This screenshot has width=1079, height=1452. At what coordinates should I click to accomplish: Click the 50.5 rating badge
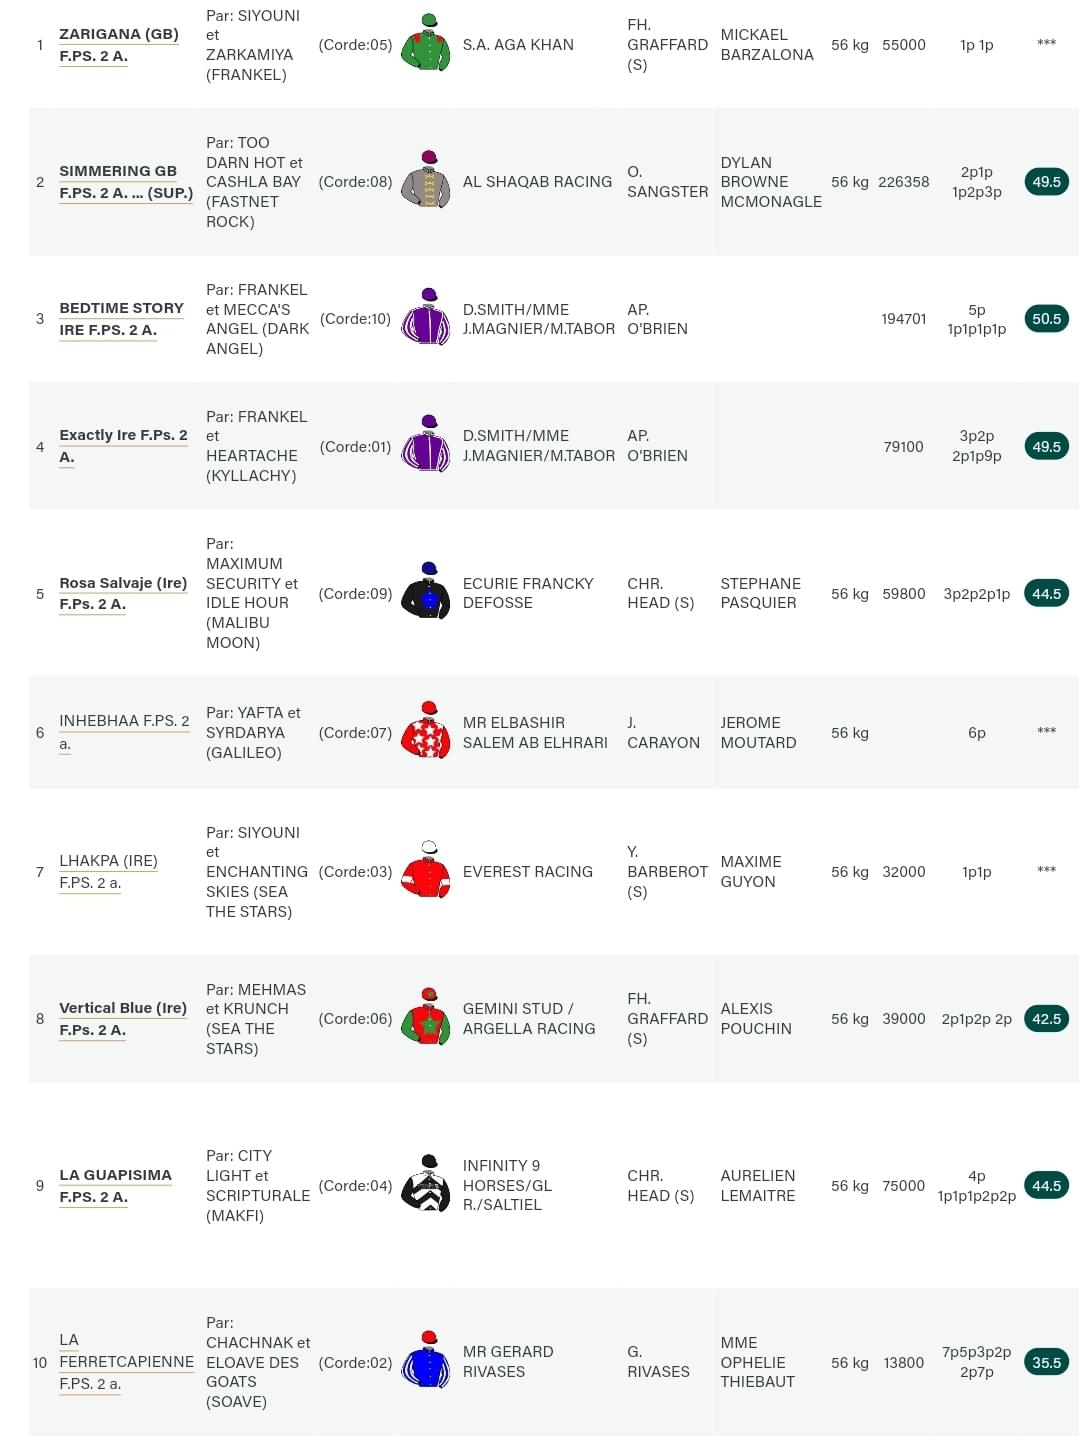click(x=1046, y=319)
